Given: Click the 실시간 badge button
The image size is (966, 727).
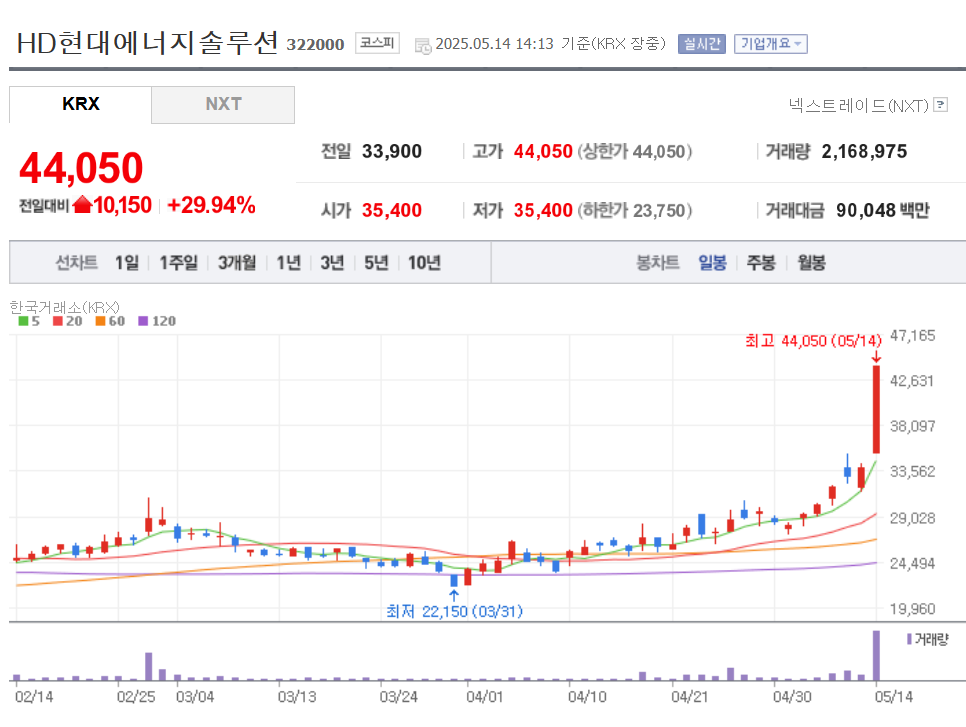Looking at the screenshot, I should click(x=702, y=44).
